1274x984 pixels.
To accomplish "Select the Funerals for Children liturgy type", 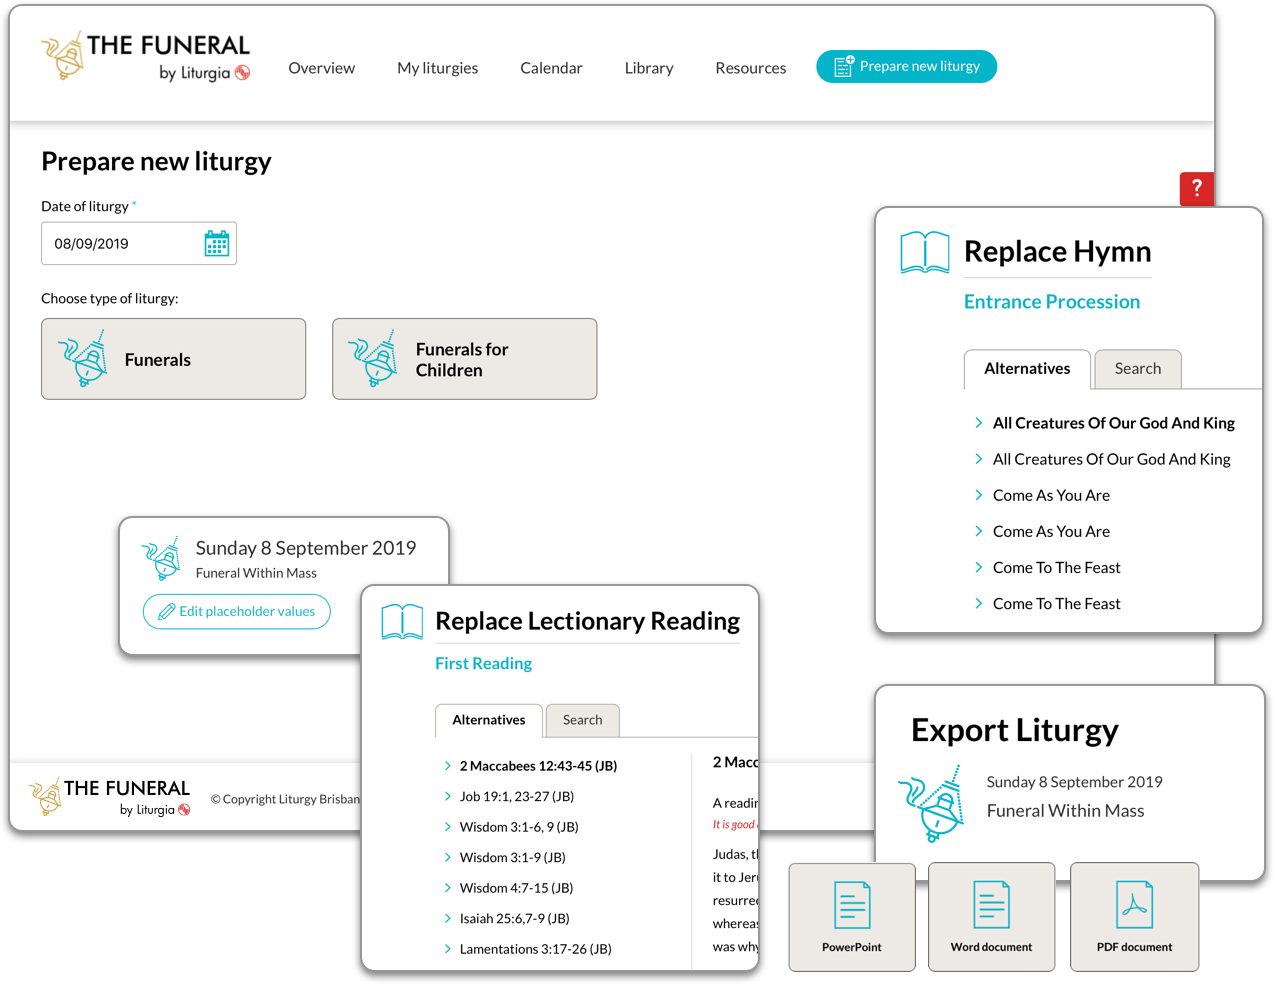I will [x=464, y=359].
